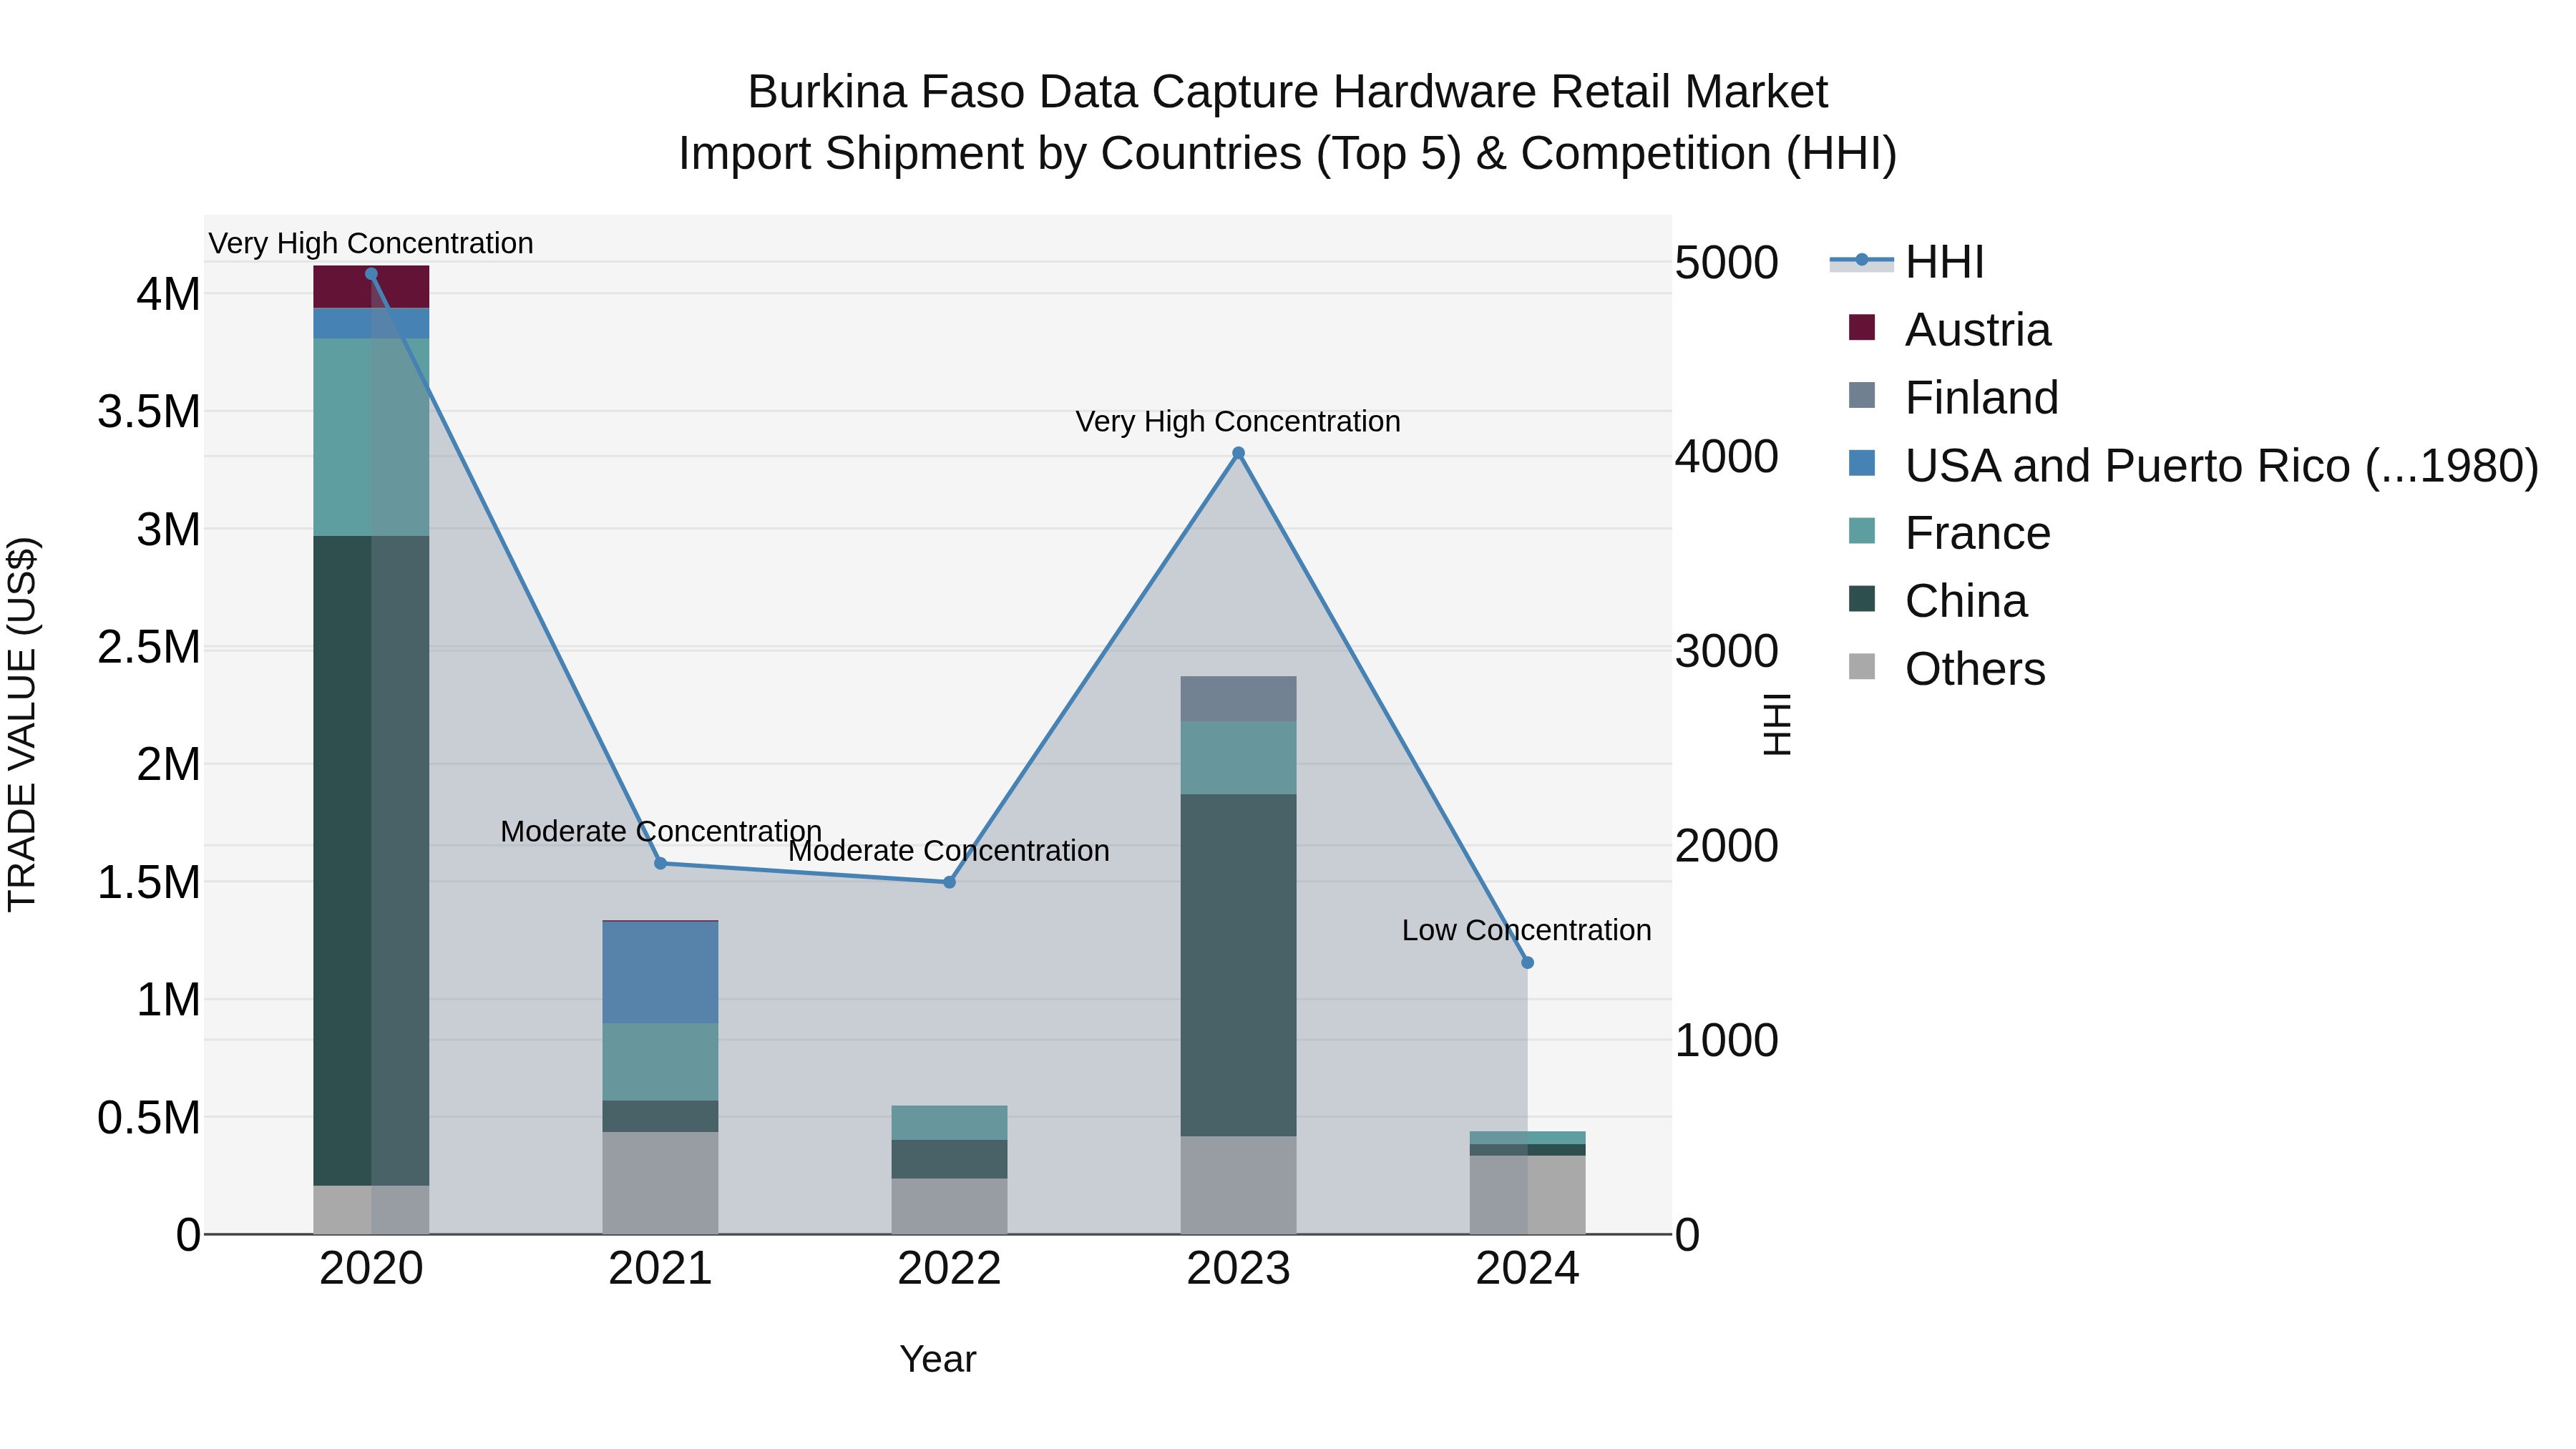Click the Finland segment of the 2023 bar
This screenshot has width=2576, height=1449.
(1238, 699)
